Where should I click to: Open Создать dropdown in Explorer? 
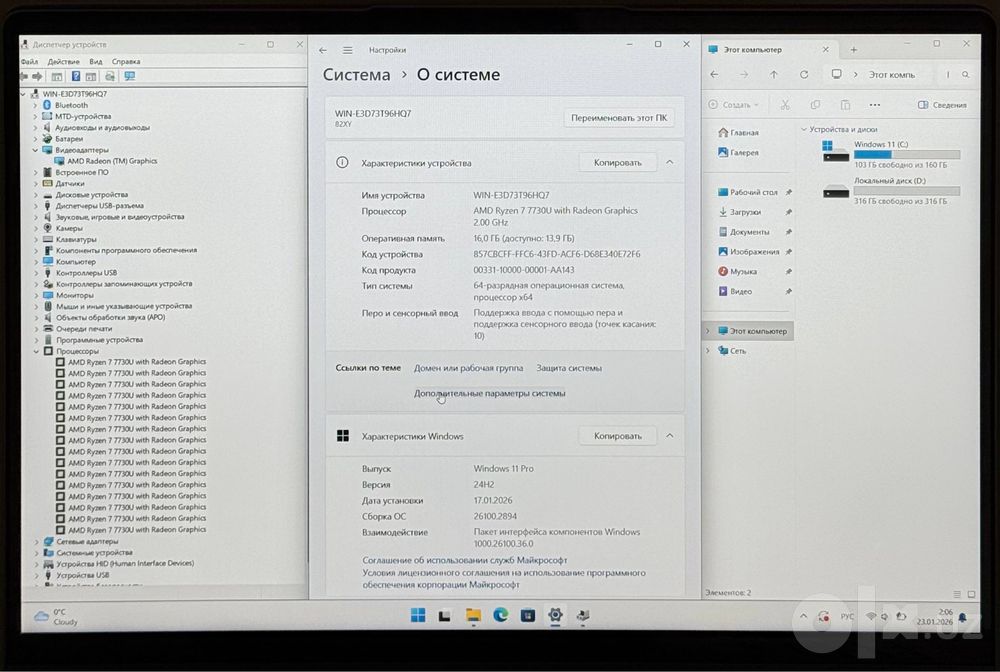733,105
